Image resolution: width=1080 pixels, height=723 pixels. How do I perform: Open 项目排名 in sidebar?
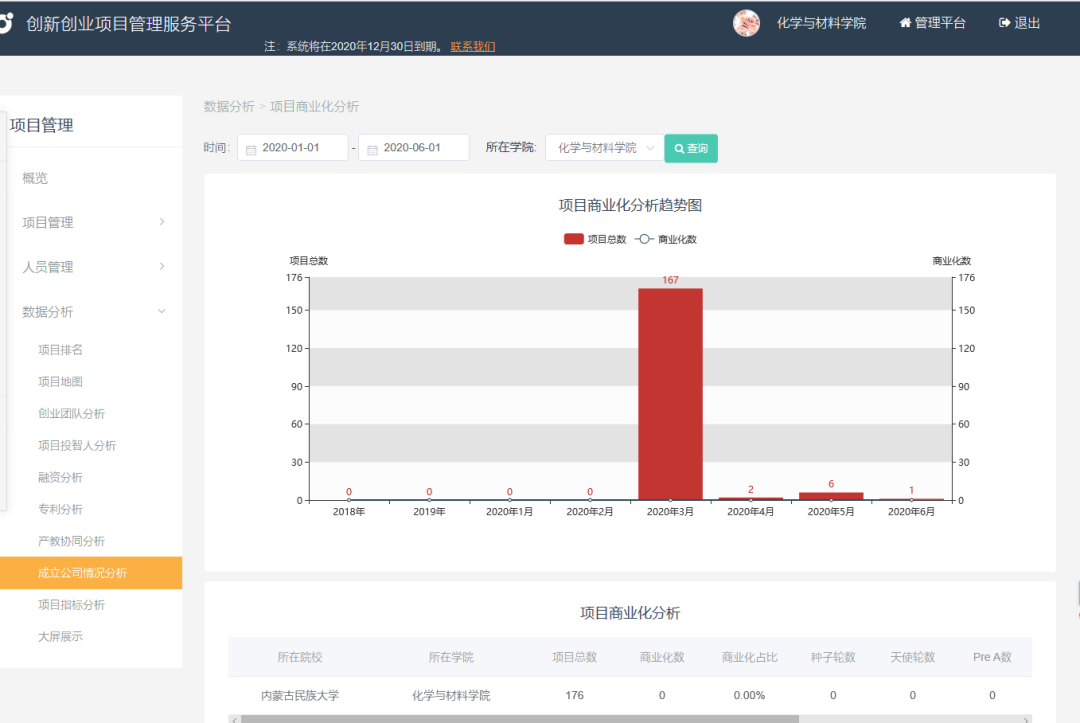click(60, 350)
